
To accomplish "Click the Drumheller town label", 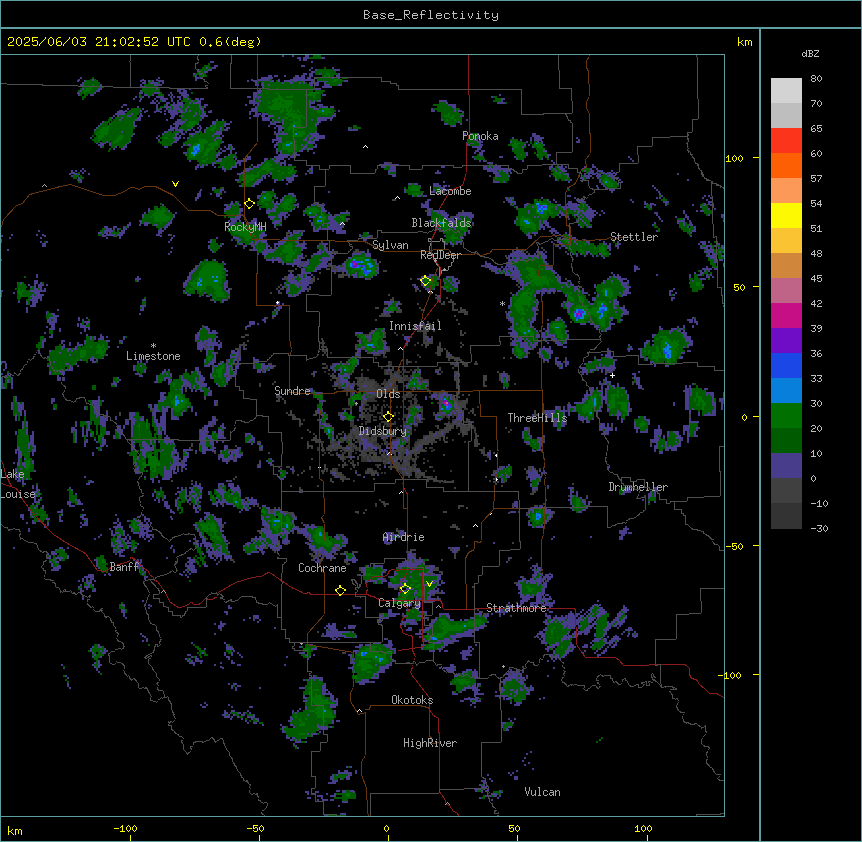I will click(x=638, y=487).
